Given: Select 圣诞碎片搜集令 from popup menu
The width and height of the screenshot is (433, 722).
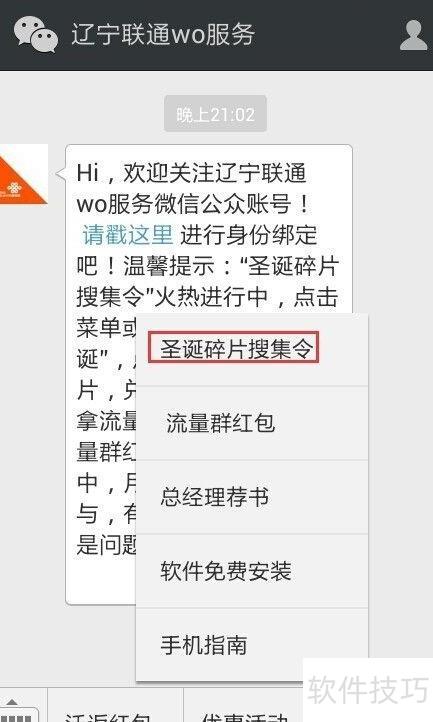Looking at the screenshot, I should pyautogui.click(x=234, y=348).
